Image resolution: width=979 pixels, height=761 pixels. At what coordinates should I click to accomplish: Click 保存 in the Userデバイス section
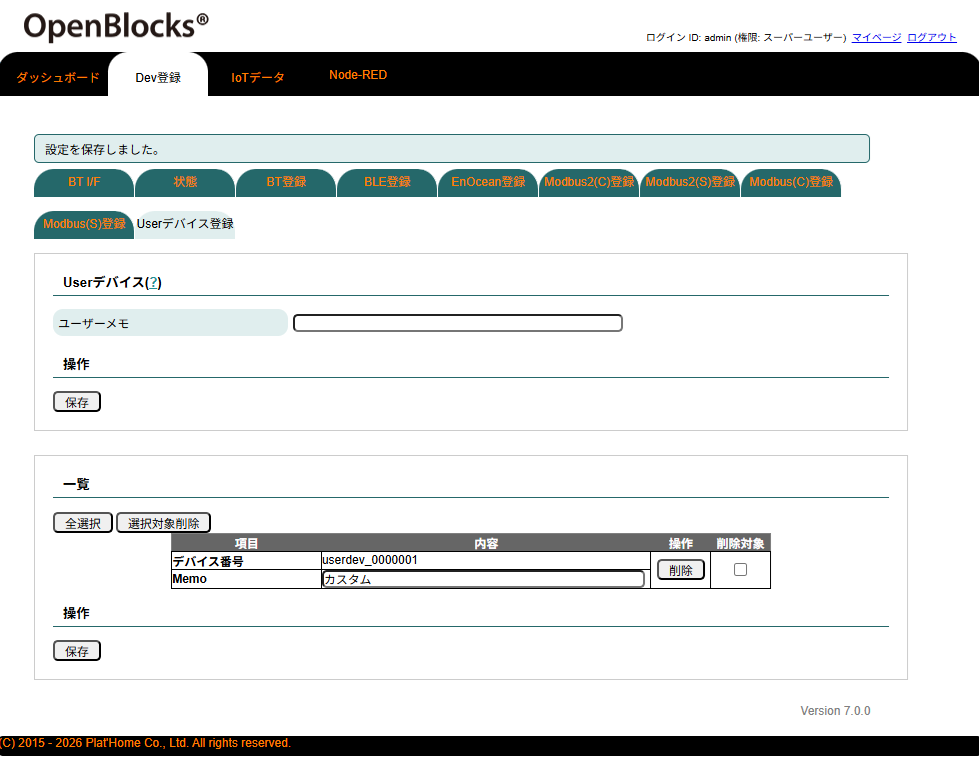click(77, 402)
